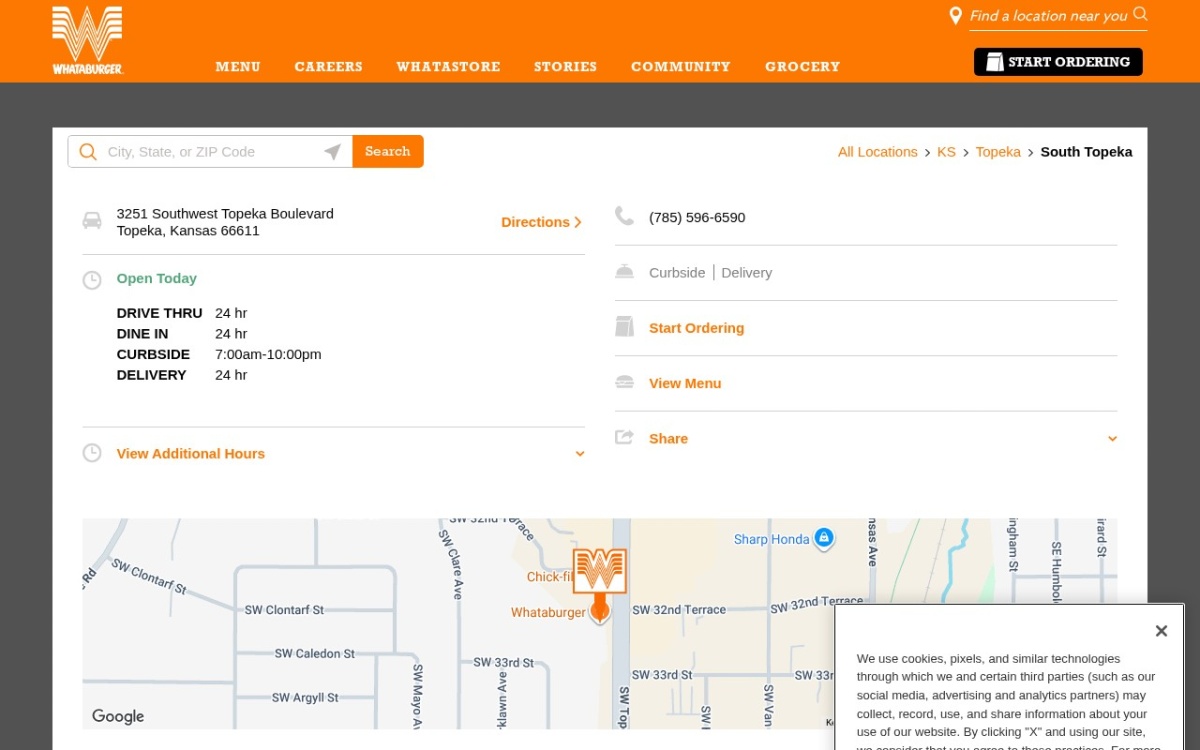This screenshot has width=1200, height=750.
Task: Click the Start Ordering link in details
Action: click(696, 328)
